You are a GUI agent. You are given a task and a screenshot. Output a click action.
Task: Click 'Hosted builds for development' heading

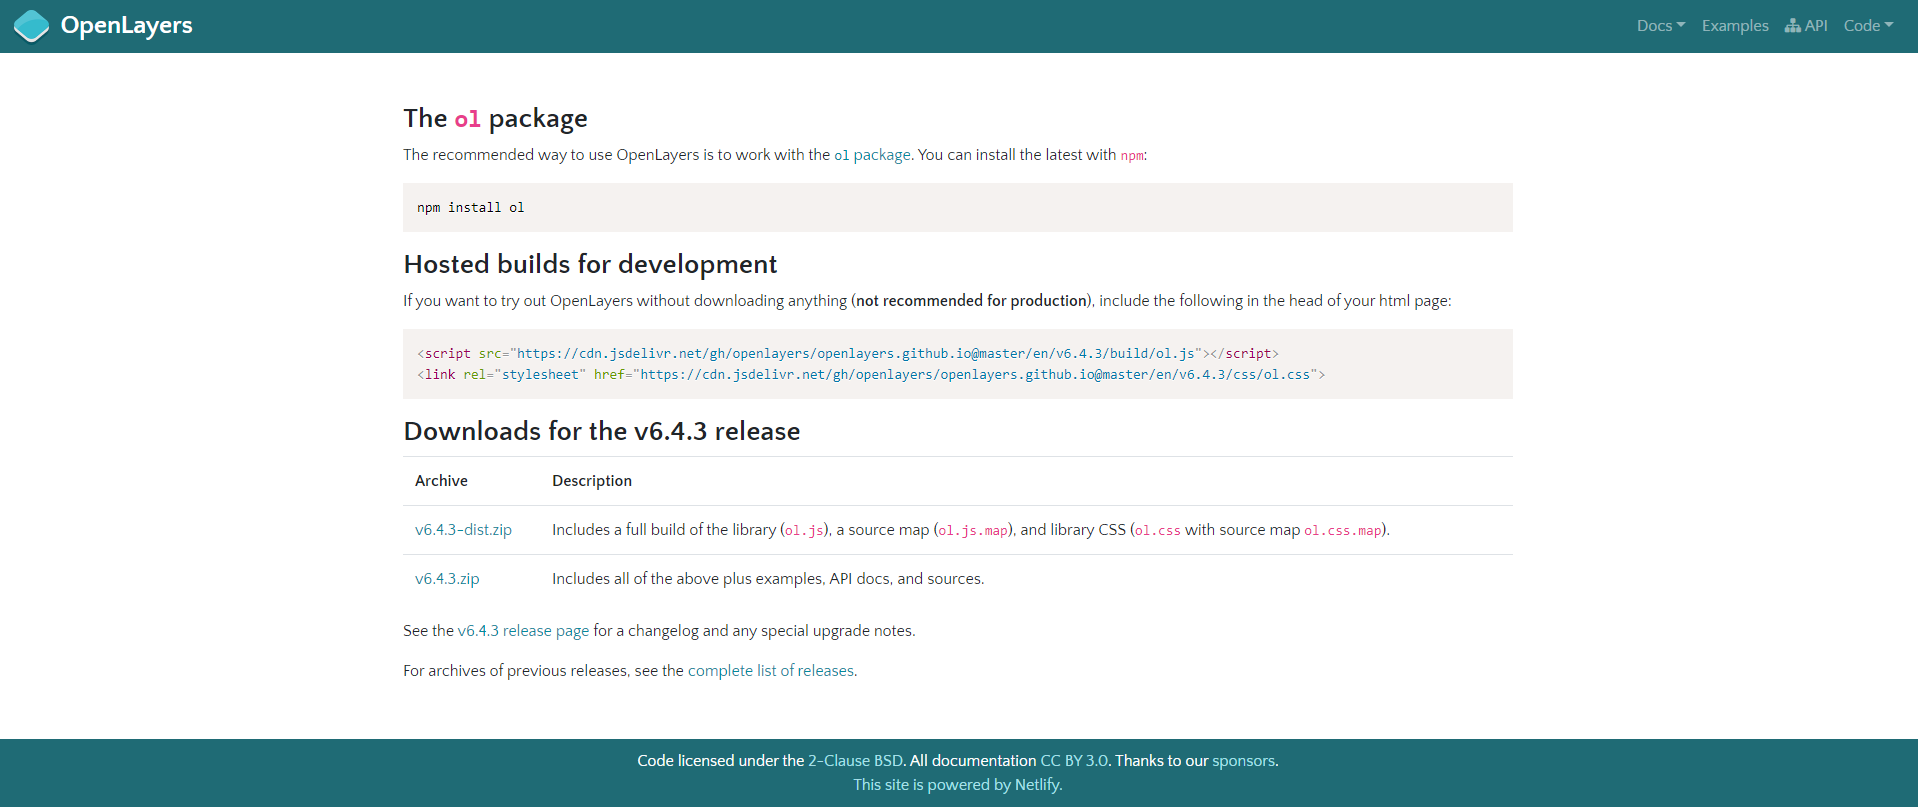[x=590, y=264]
